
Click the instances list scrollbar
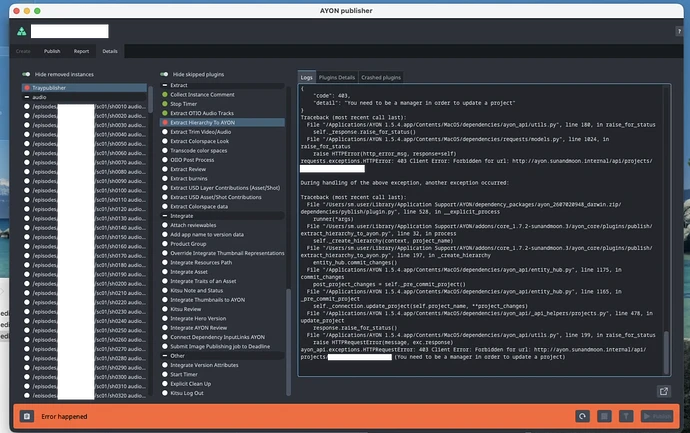coord(150,99)
